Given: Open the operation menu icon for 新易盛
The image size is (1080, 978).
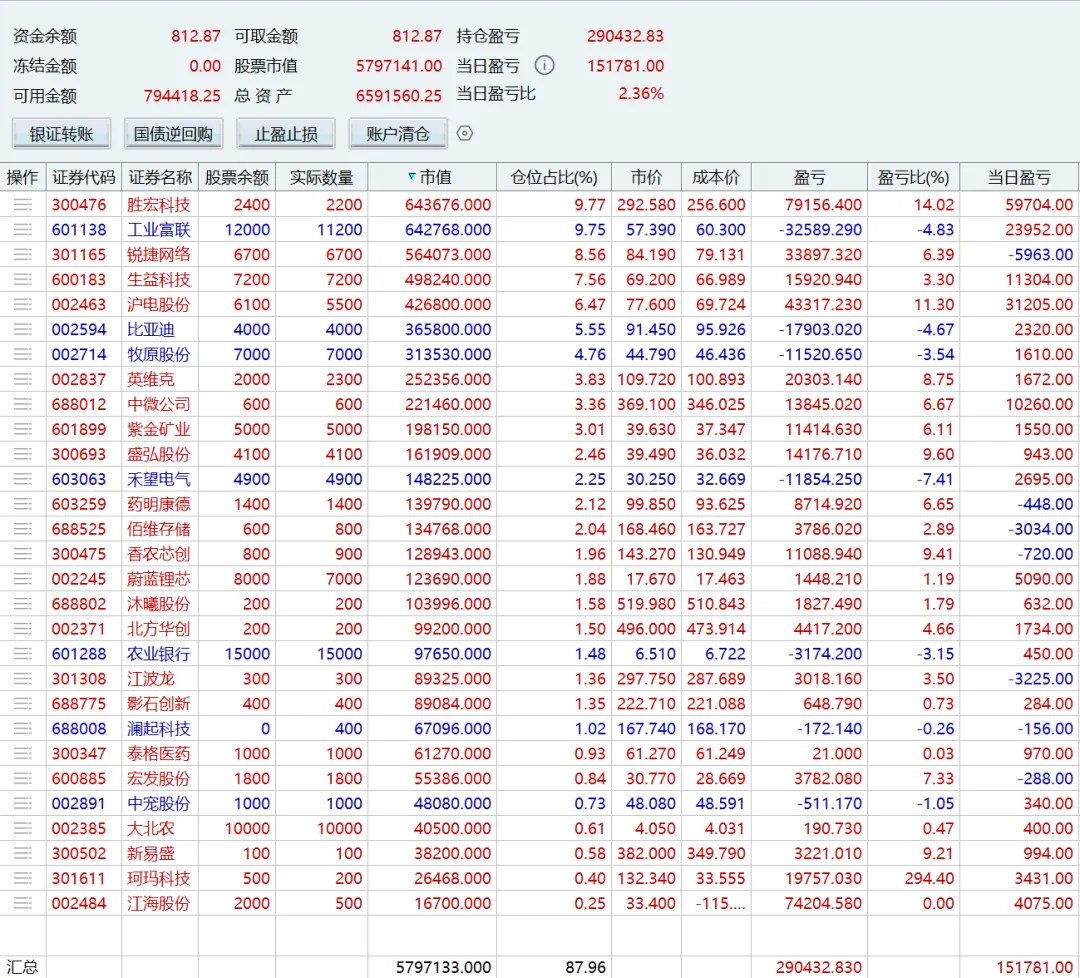Looking at the screenshot, I should coord(23,853).
